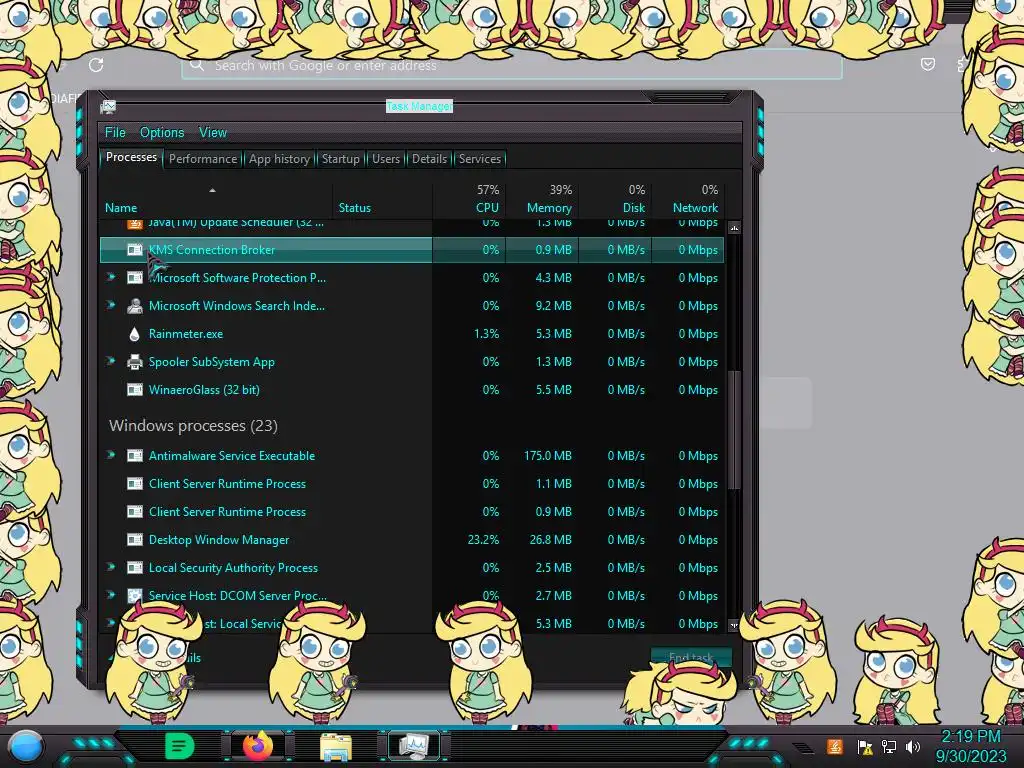
Task: Click End task button
Action: [691, 657]
